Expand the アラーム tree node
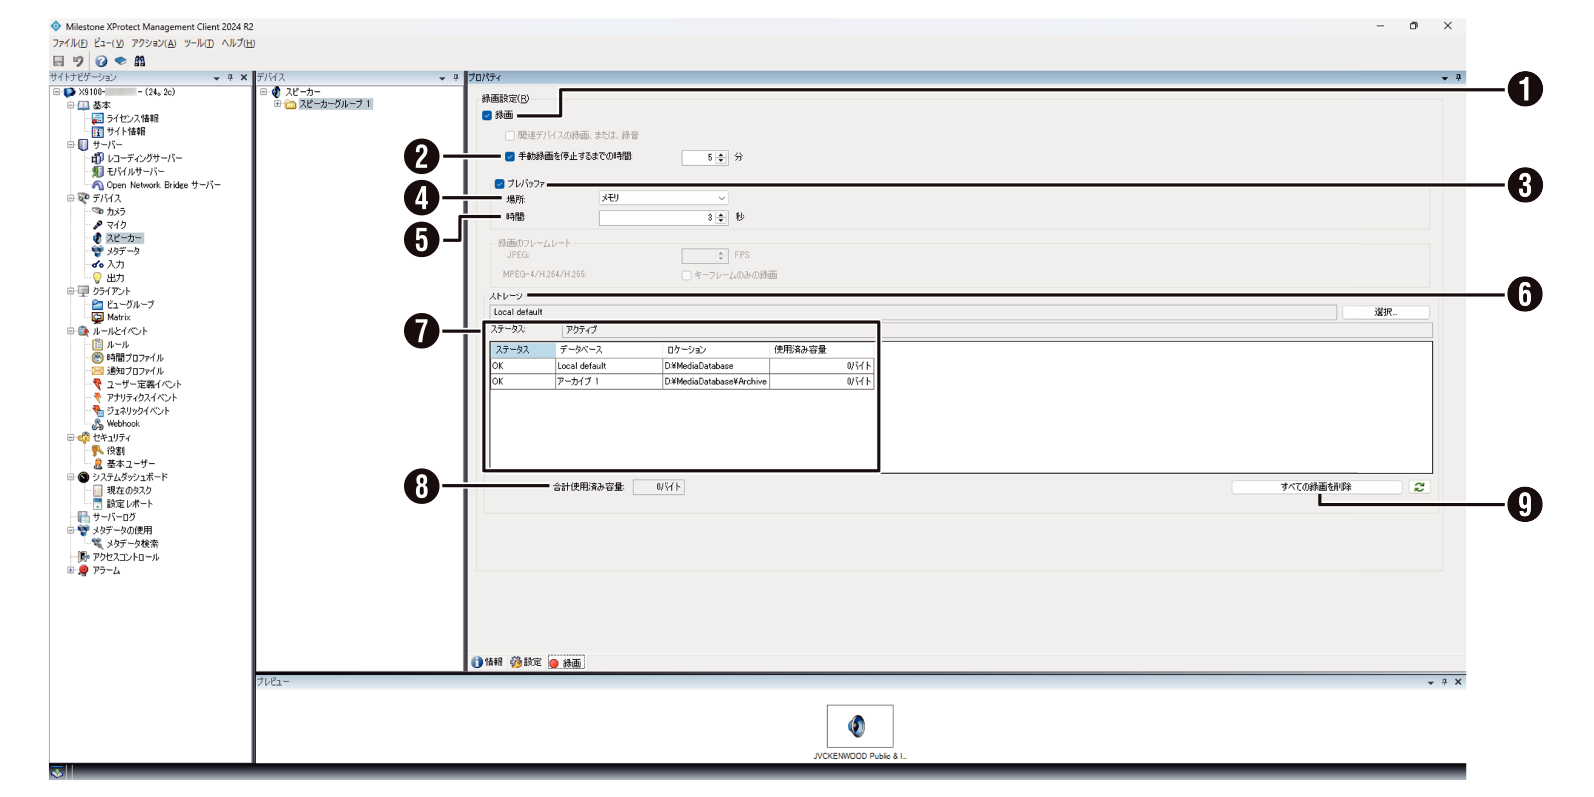Image resolution: width=1594 pixels, height=797 pixels. [x=70, y=571]
